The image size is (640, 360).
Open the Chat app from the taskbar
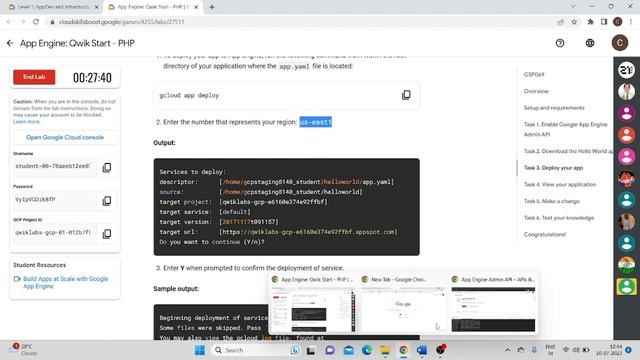click(x=330, y=350)
